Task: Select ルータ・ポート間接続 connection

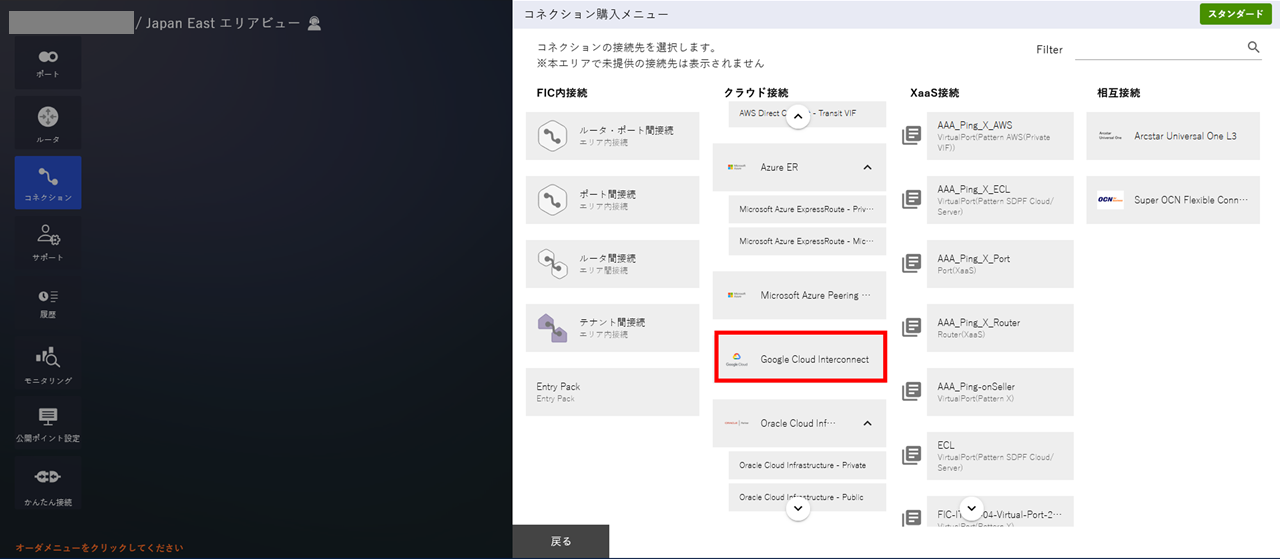Action: (613, 136)
